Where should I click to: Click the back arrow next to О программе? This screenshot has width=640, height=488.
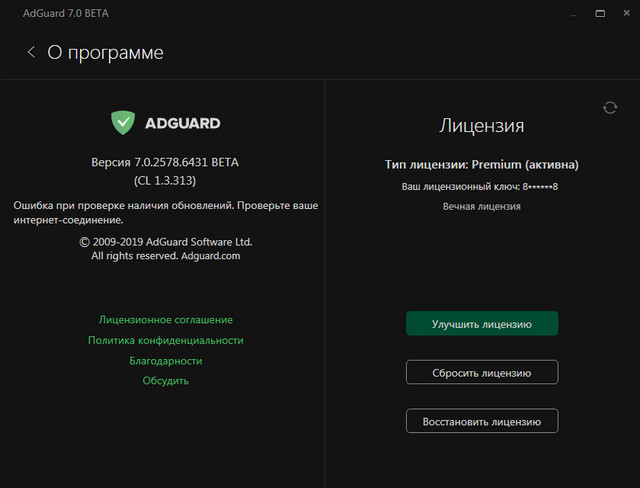[31, 52]
